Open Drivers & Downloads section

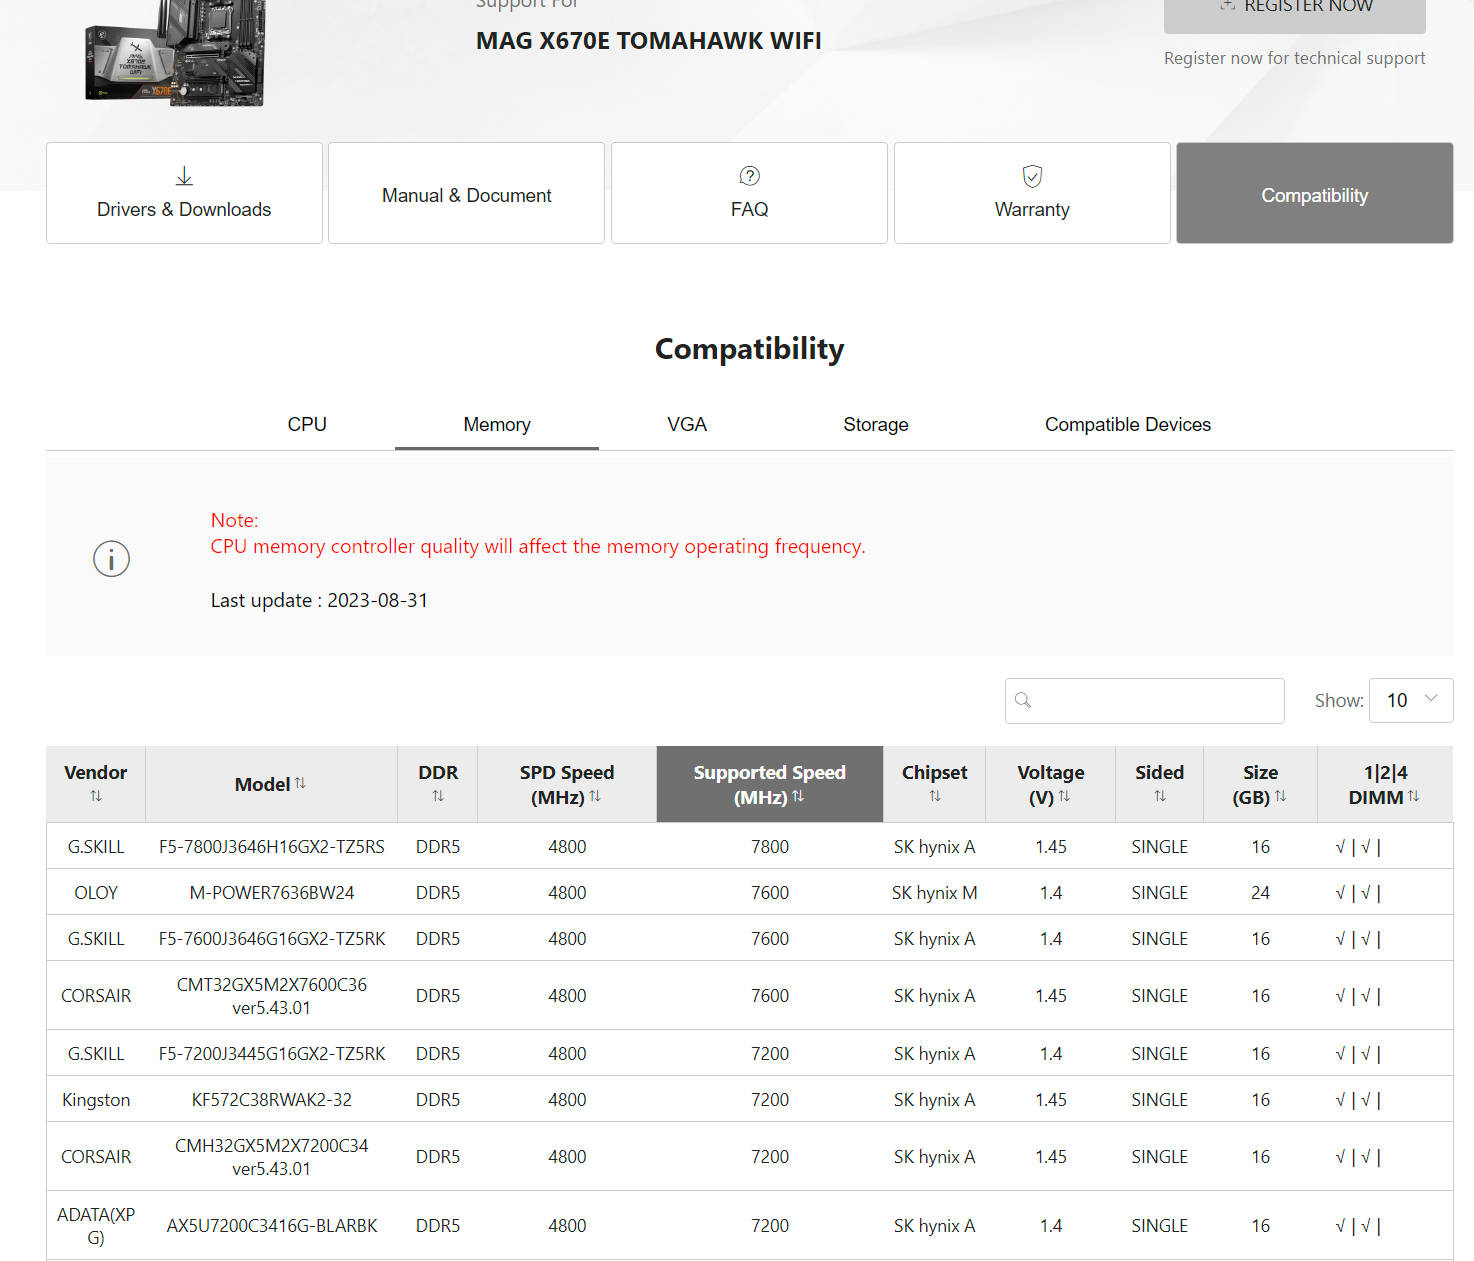click(x=184, y=193)
